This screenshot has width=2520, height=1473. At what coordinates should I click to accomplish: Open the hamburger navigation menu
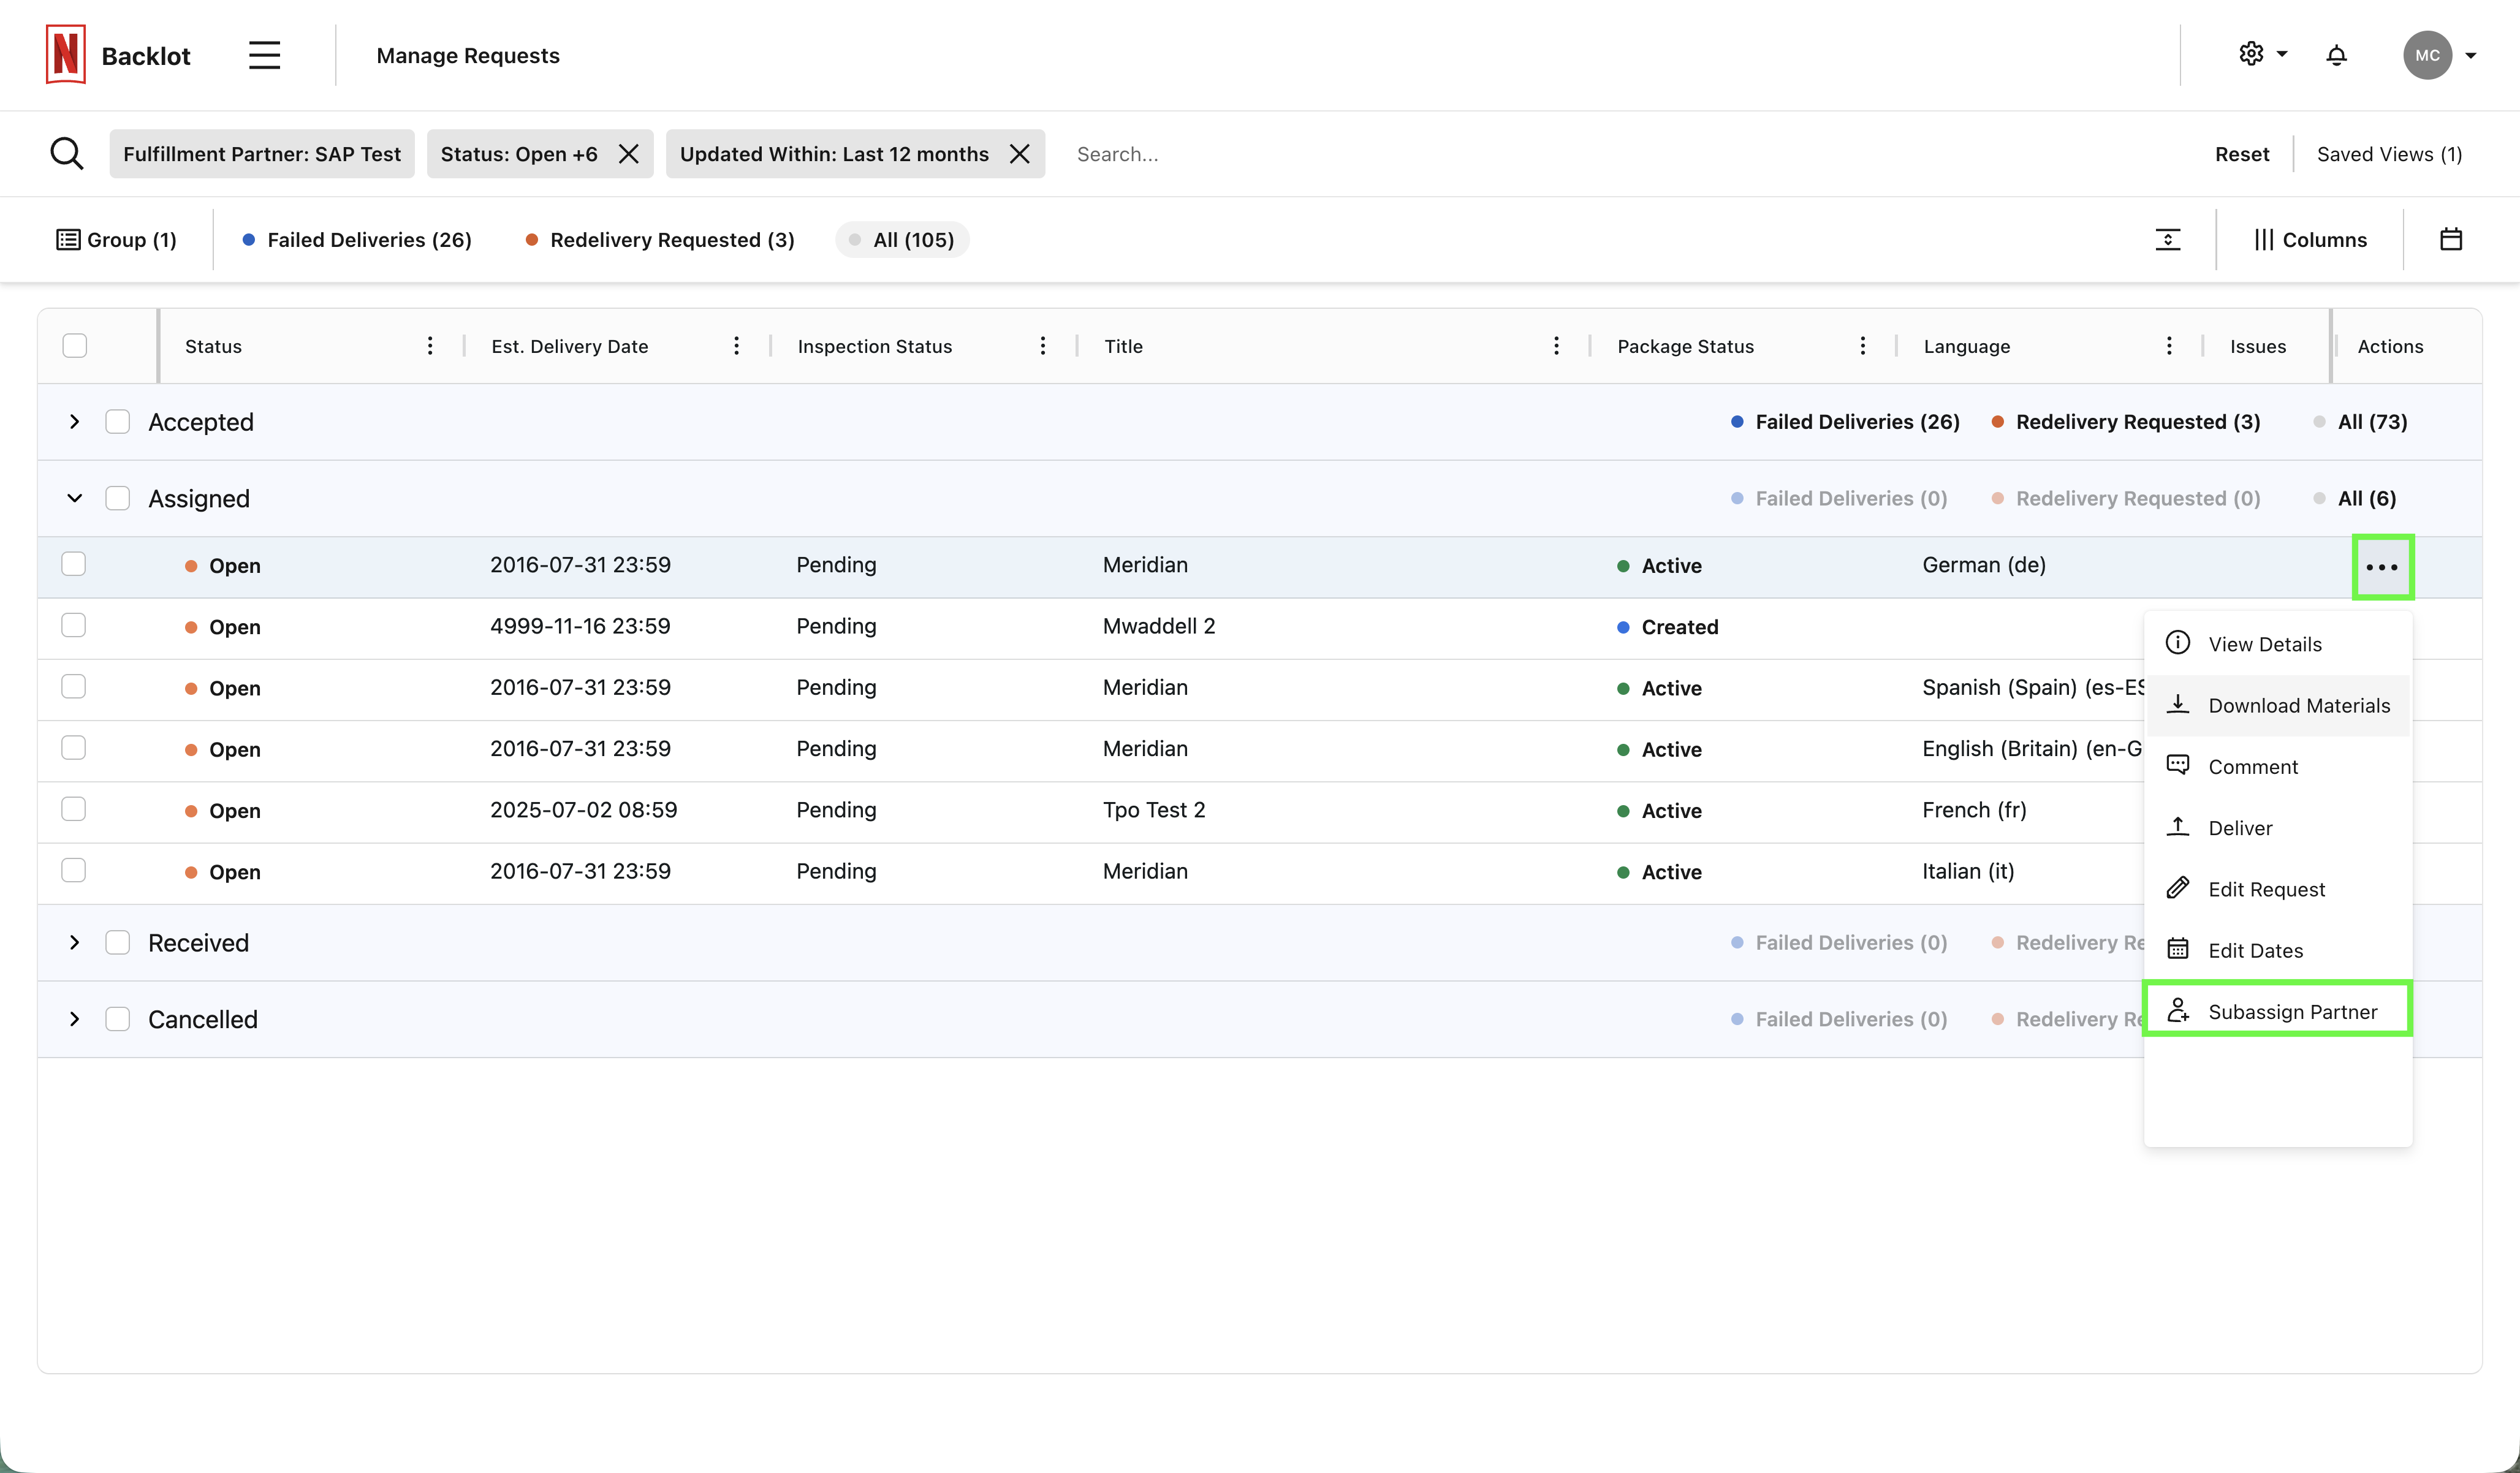pyautogui.click(x=264, y=55)
